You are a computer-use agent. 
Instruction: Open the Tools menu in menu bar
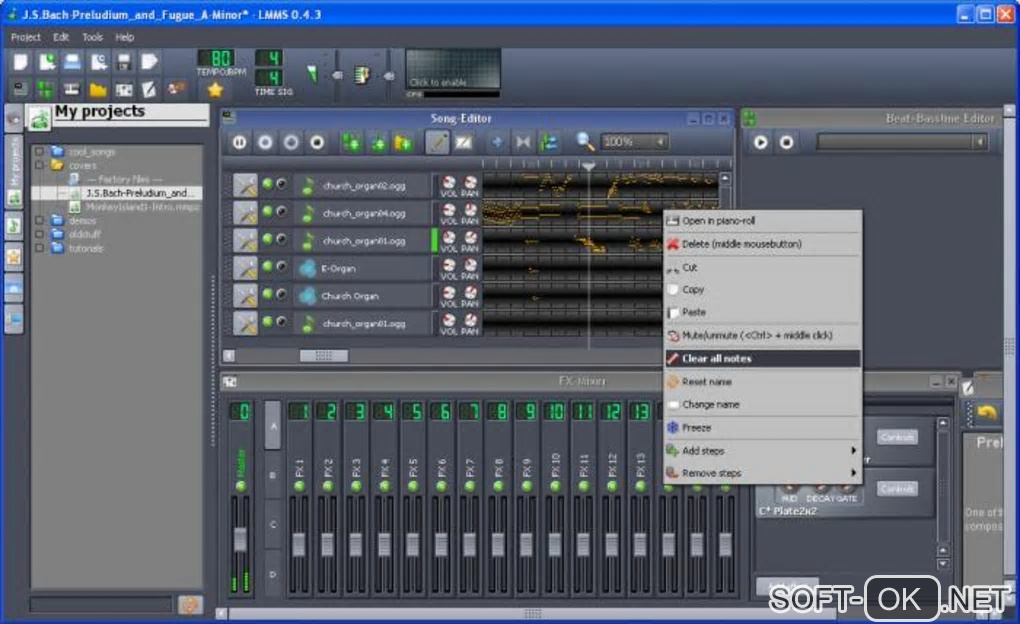point(92,37)
